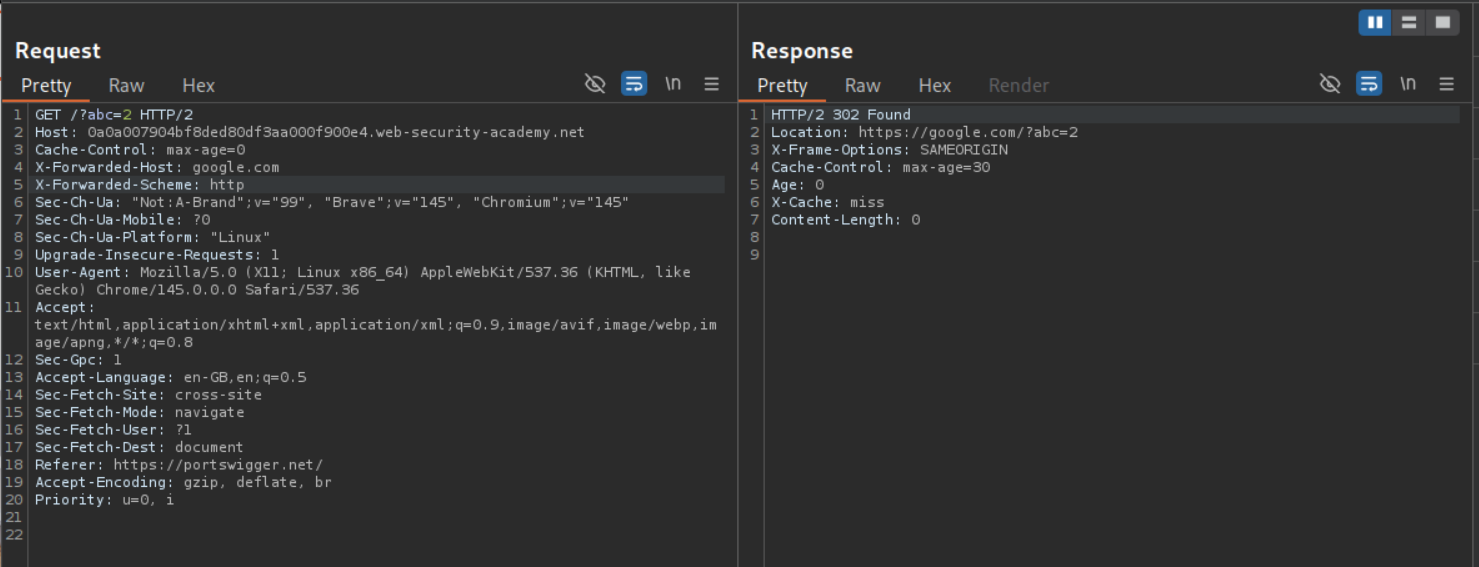The width and height of the screenshot is (1479, 567).
Task: Click the GET /?abc=2 request line
Action: point(114,115)
